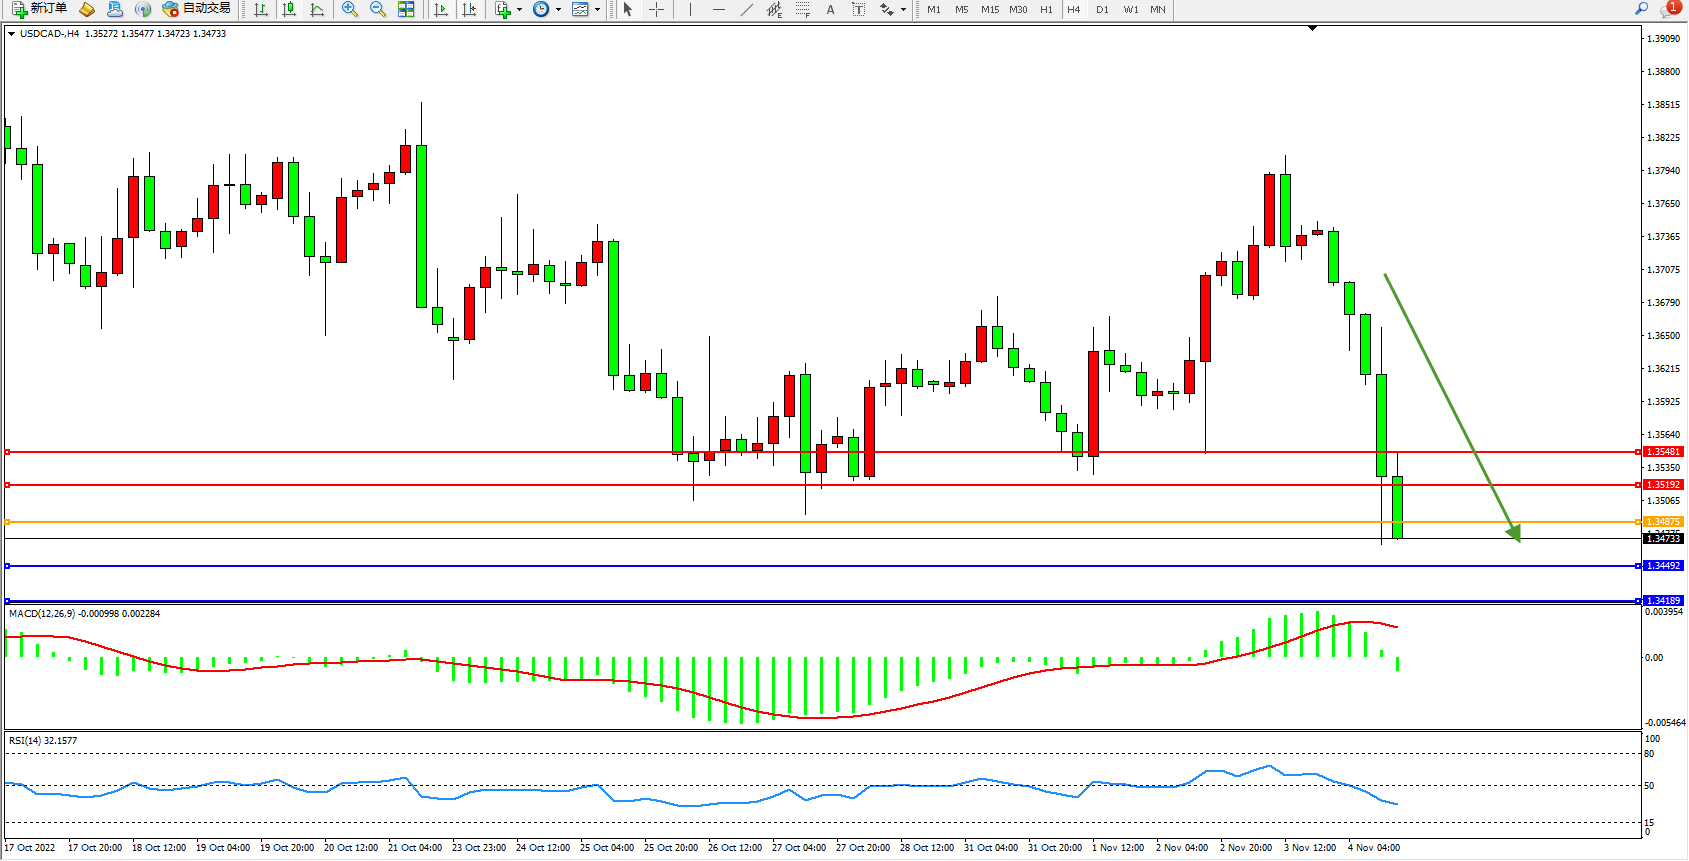Click the zoom in magnifier icon

coord(350,9)
